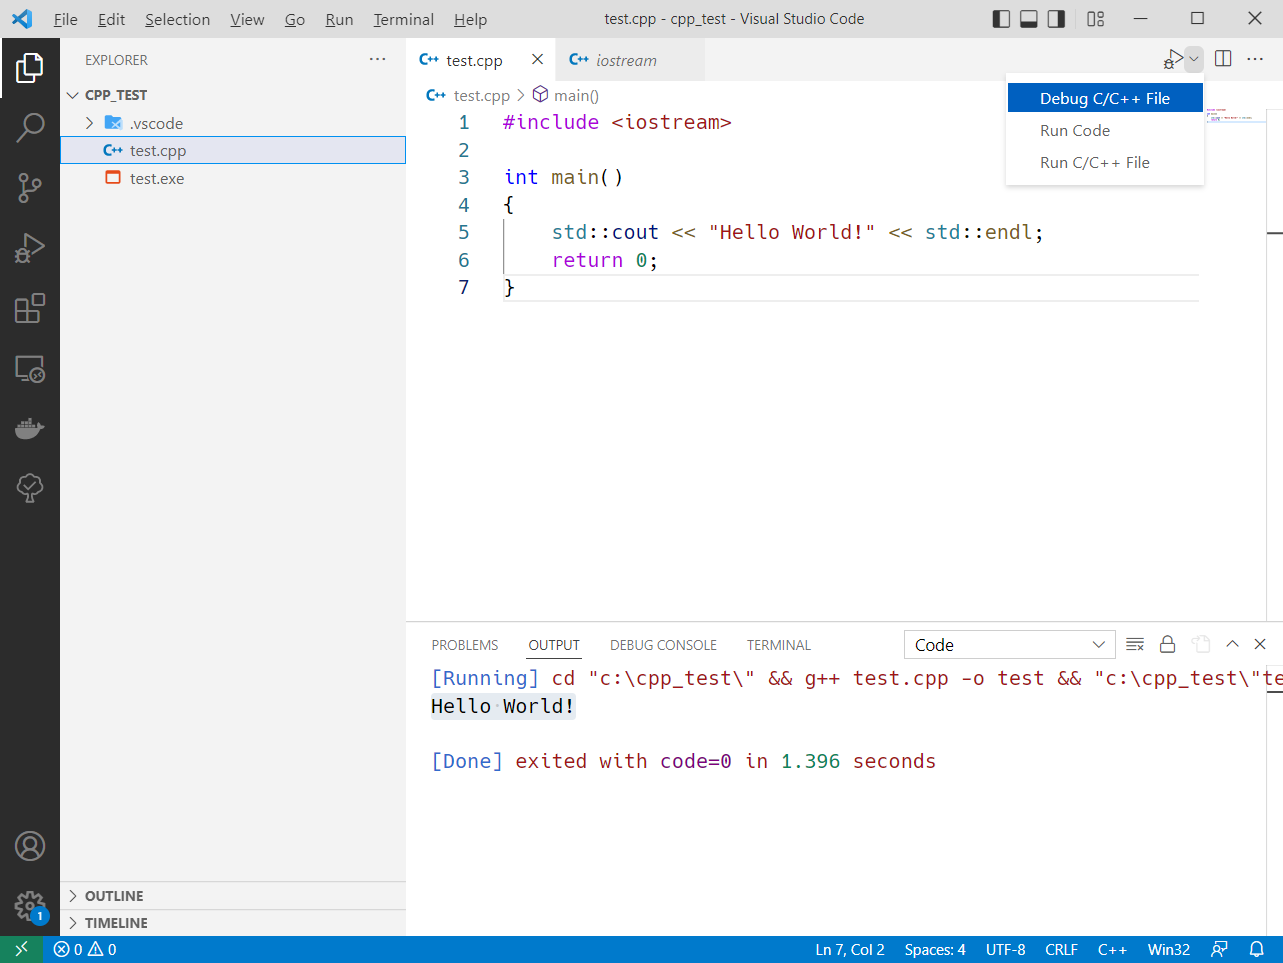Choose Run Code from dropdown menu

pyautogui.click(x=1105, y=130)
